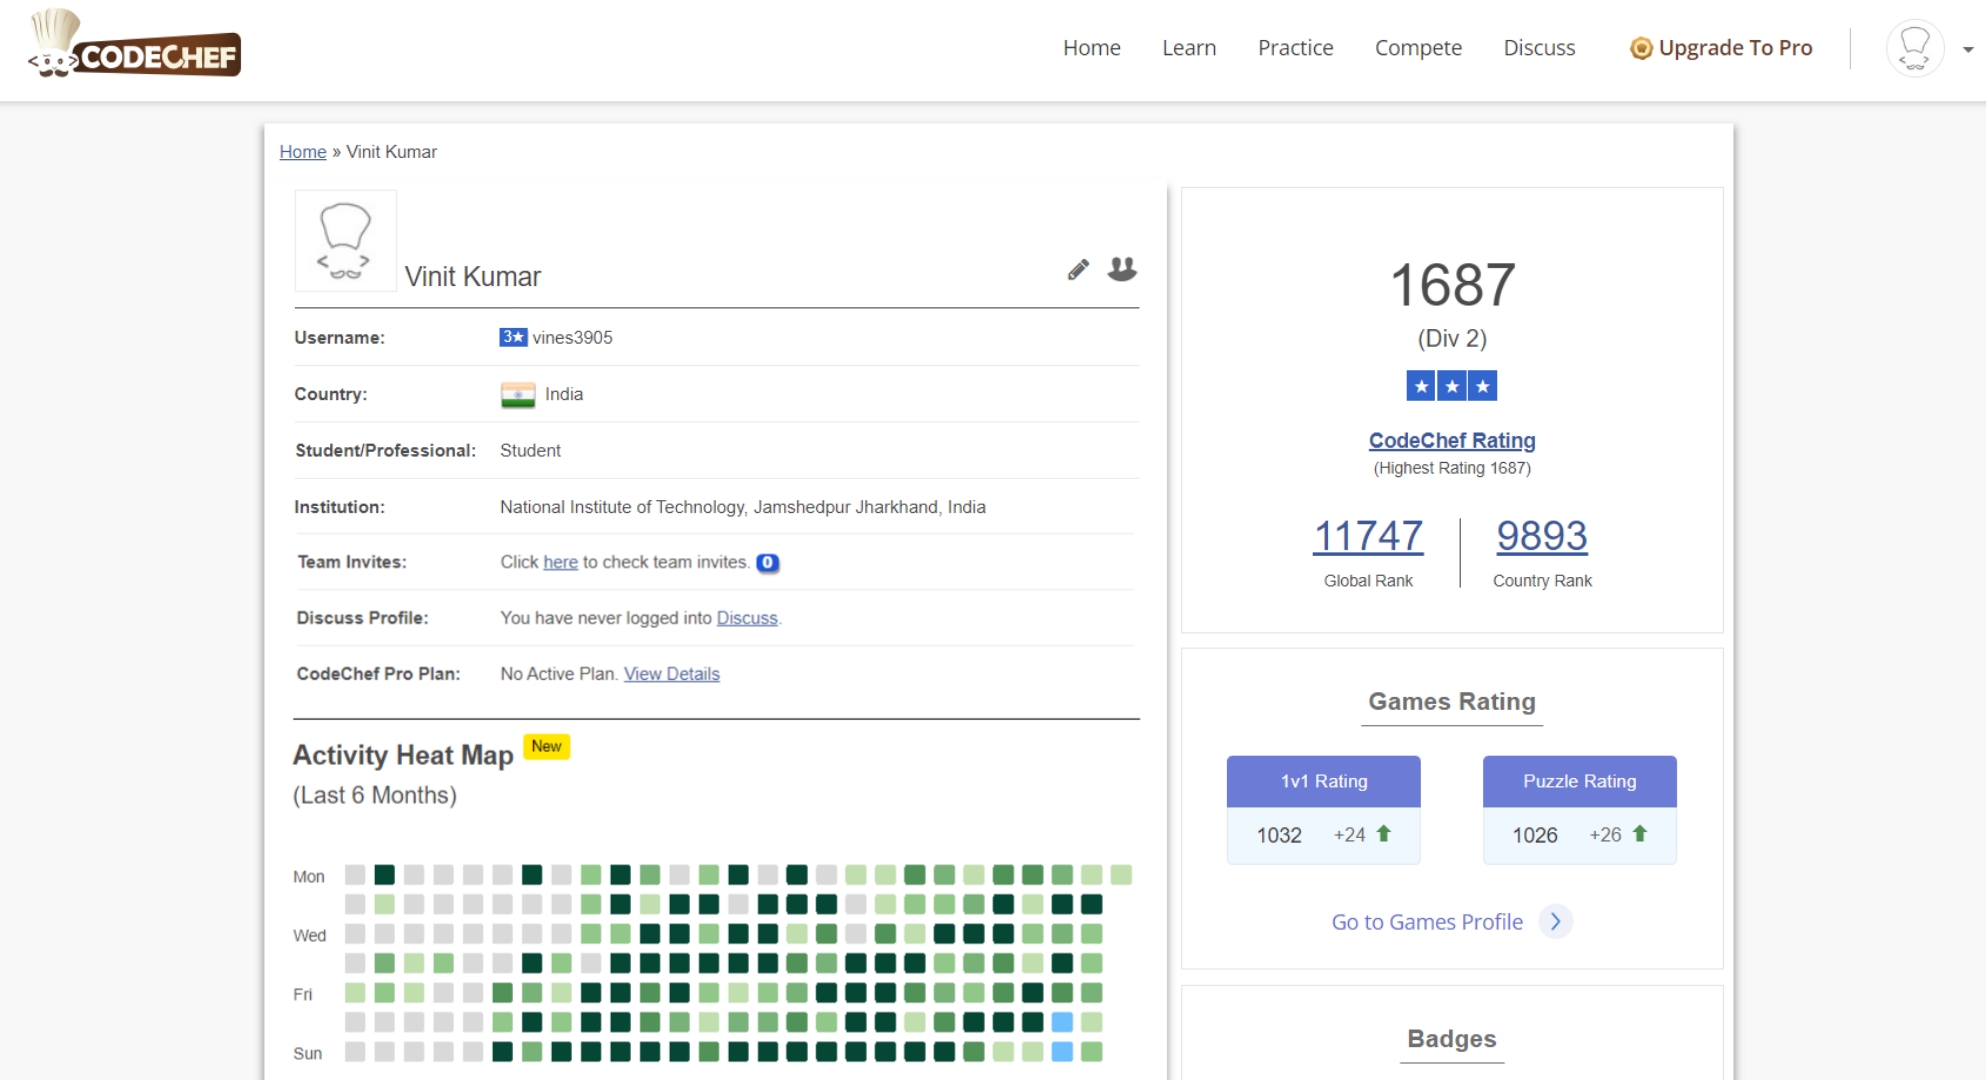Open the Discuss profile link

pos(747,618)
